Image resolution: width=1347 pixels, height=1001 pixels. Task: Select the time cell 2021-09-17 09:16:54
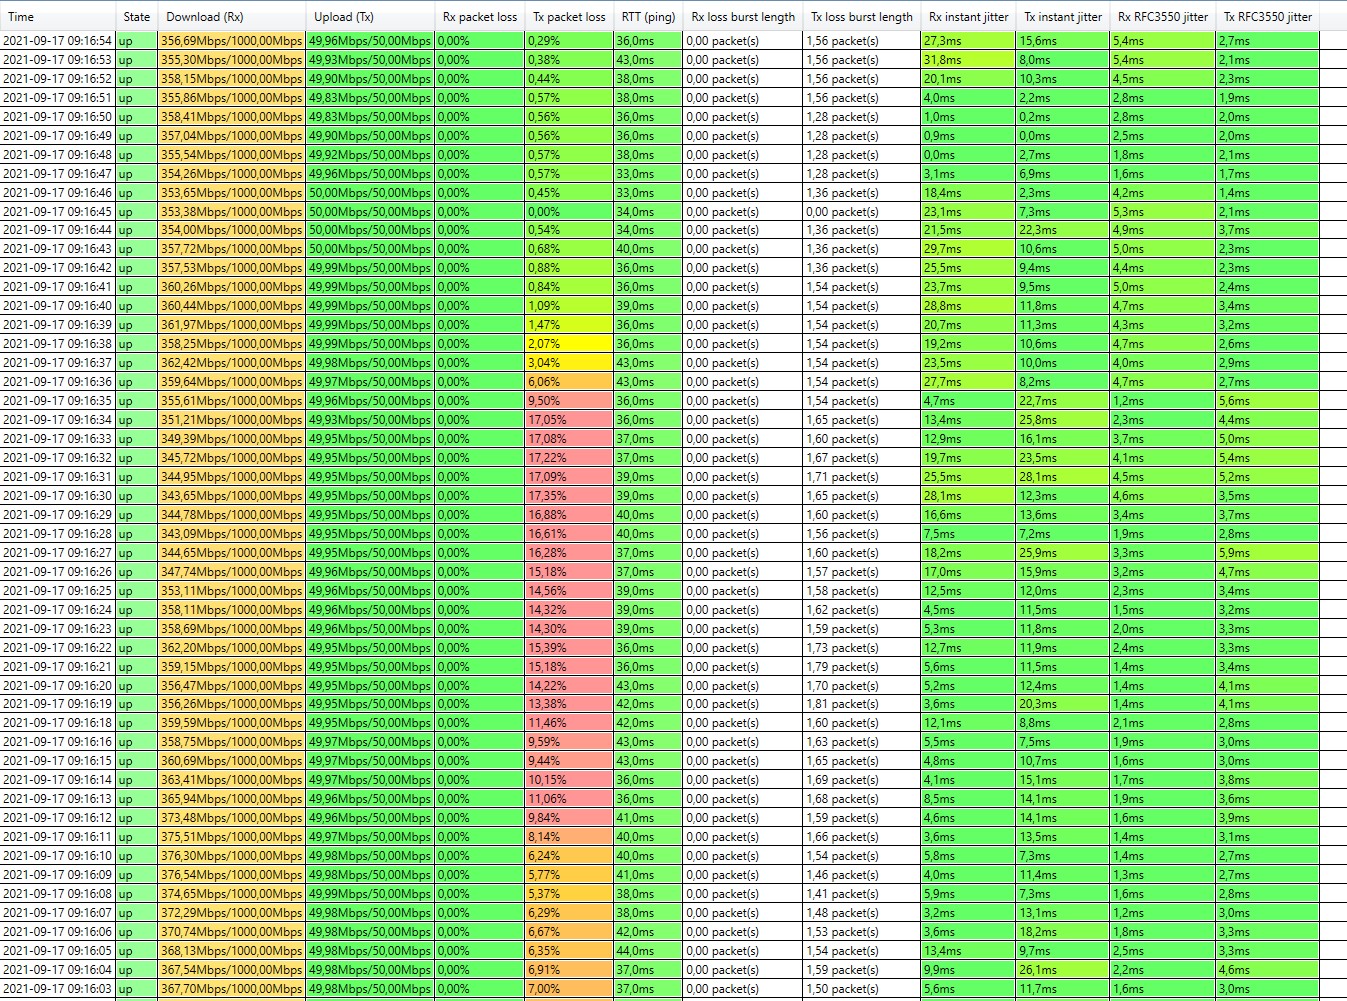(58, 41)
